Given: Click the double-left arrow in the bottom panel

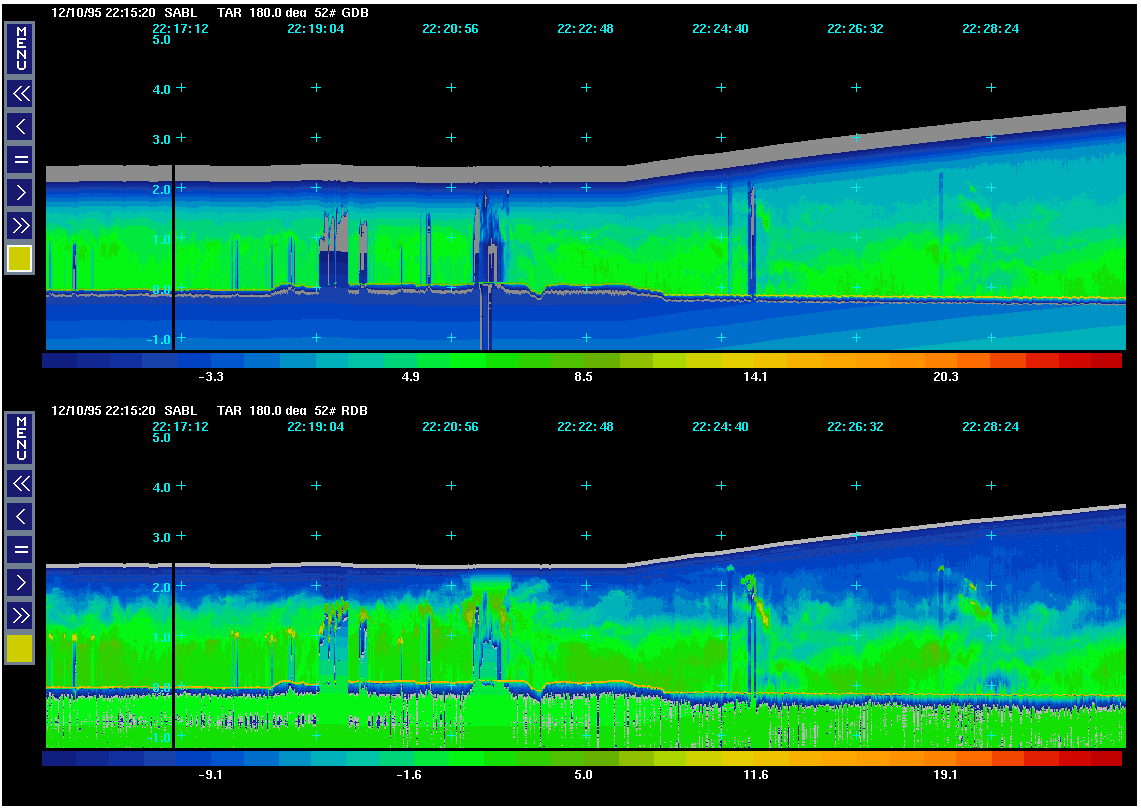Looking at the screenshot, I should coord(20,484).
